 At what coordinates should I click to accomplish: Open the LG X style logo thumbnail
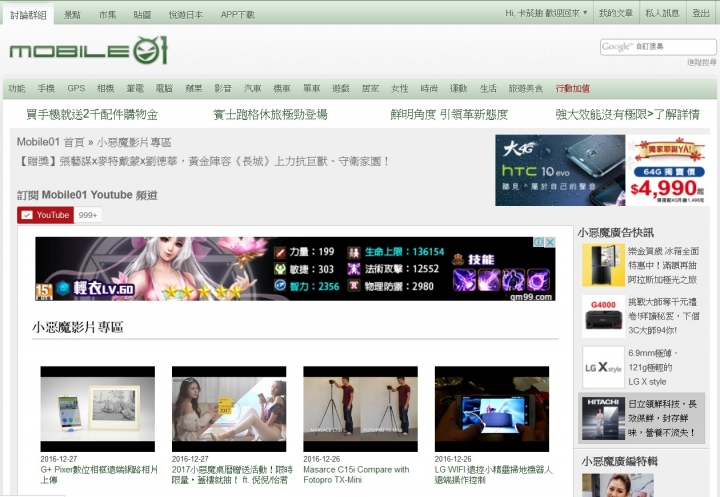pyautogui.click(x=603, y=367)
